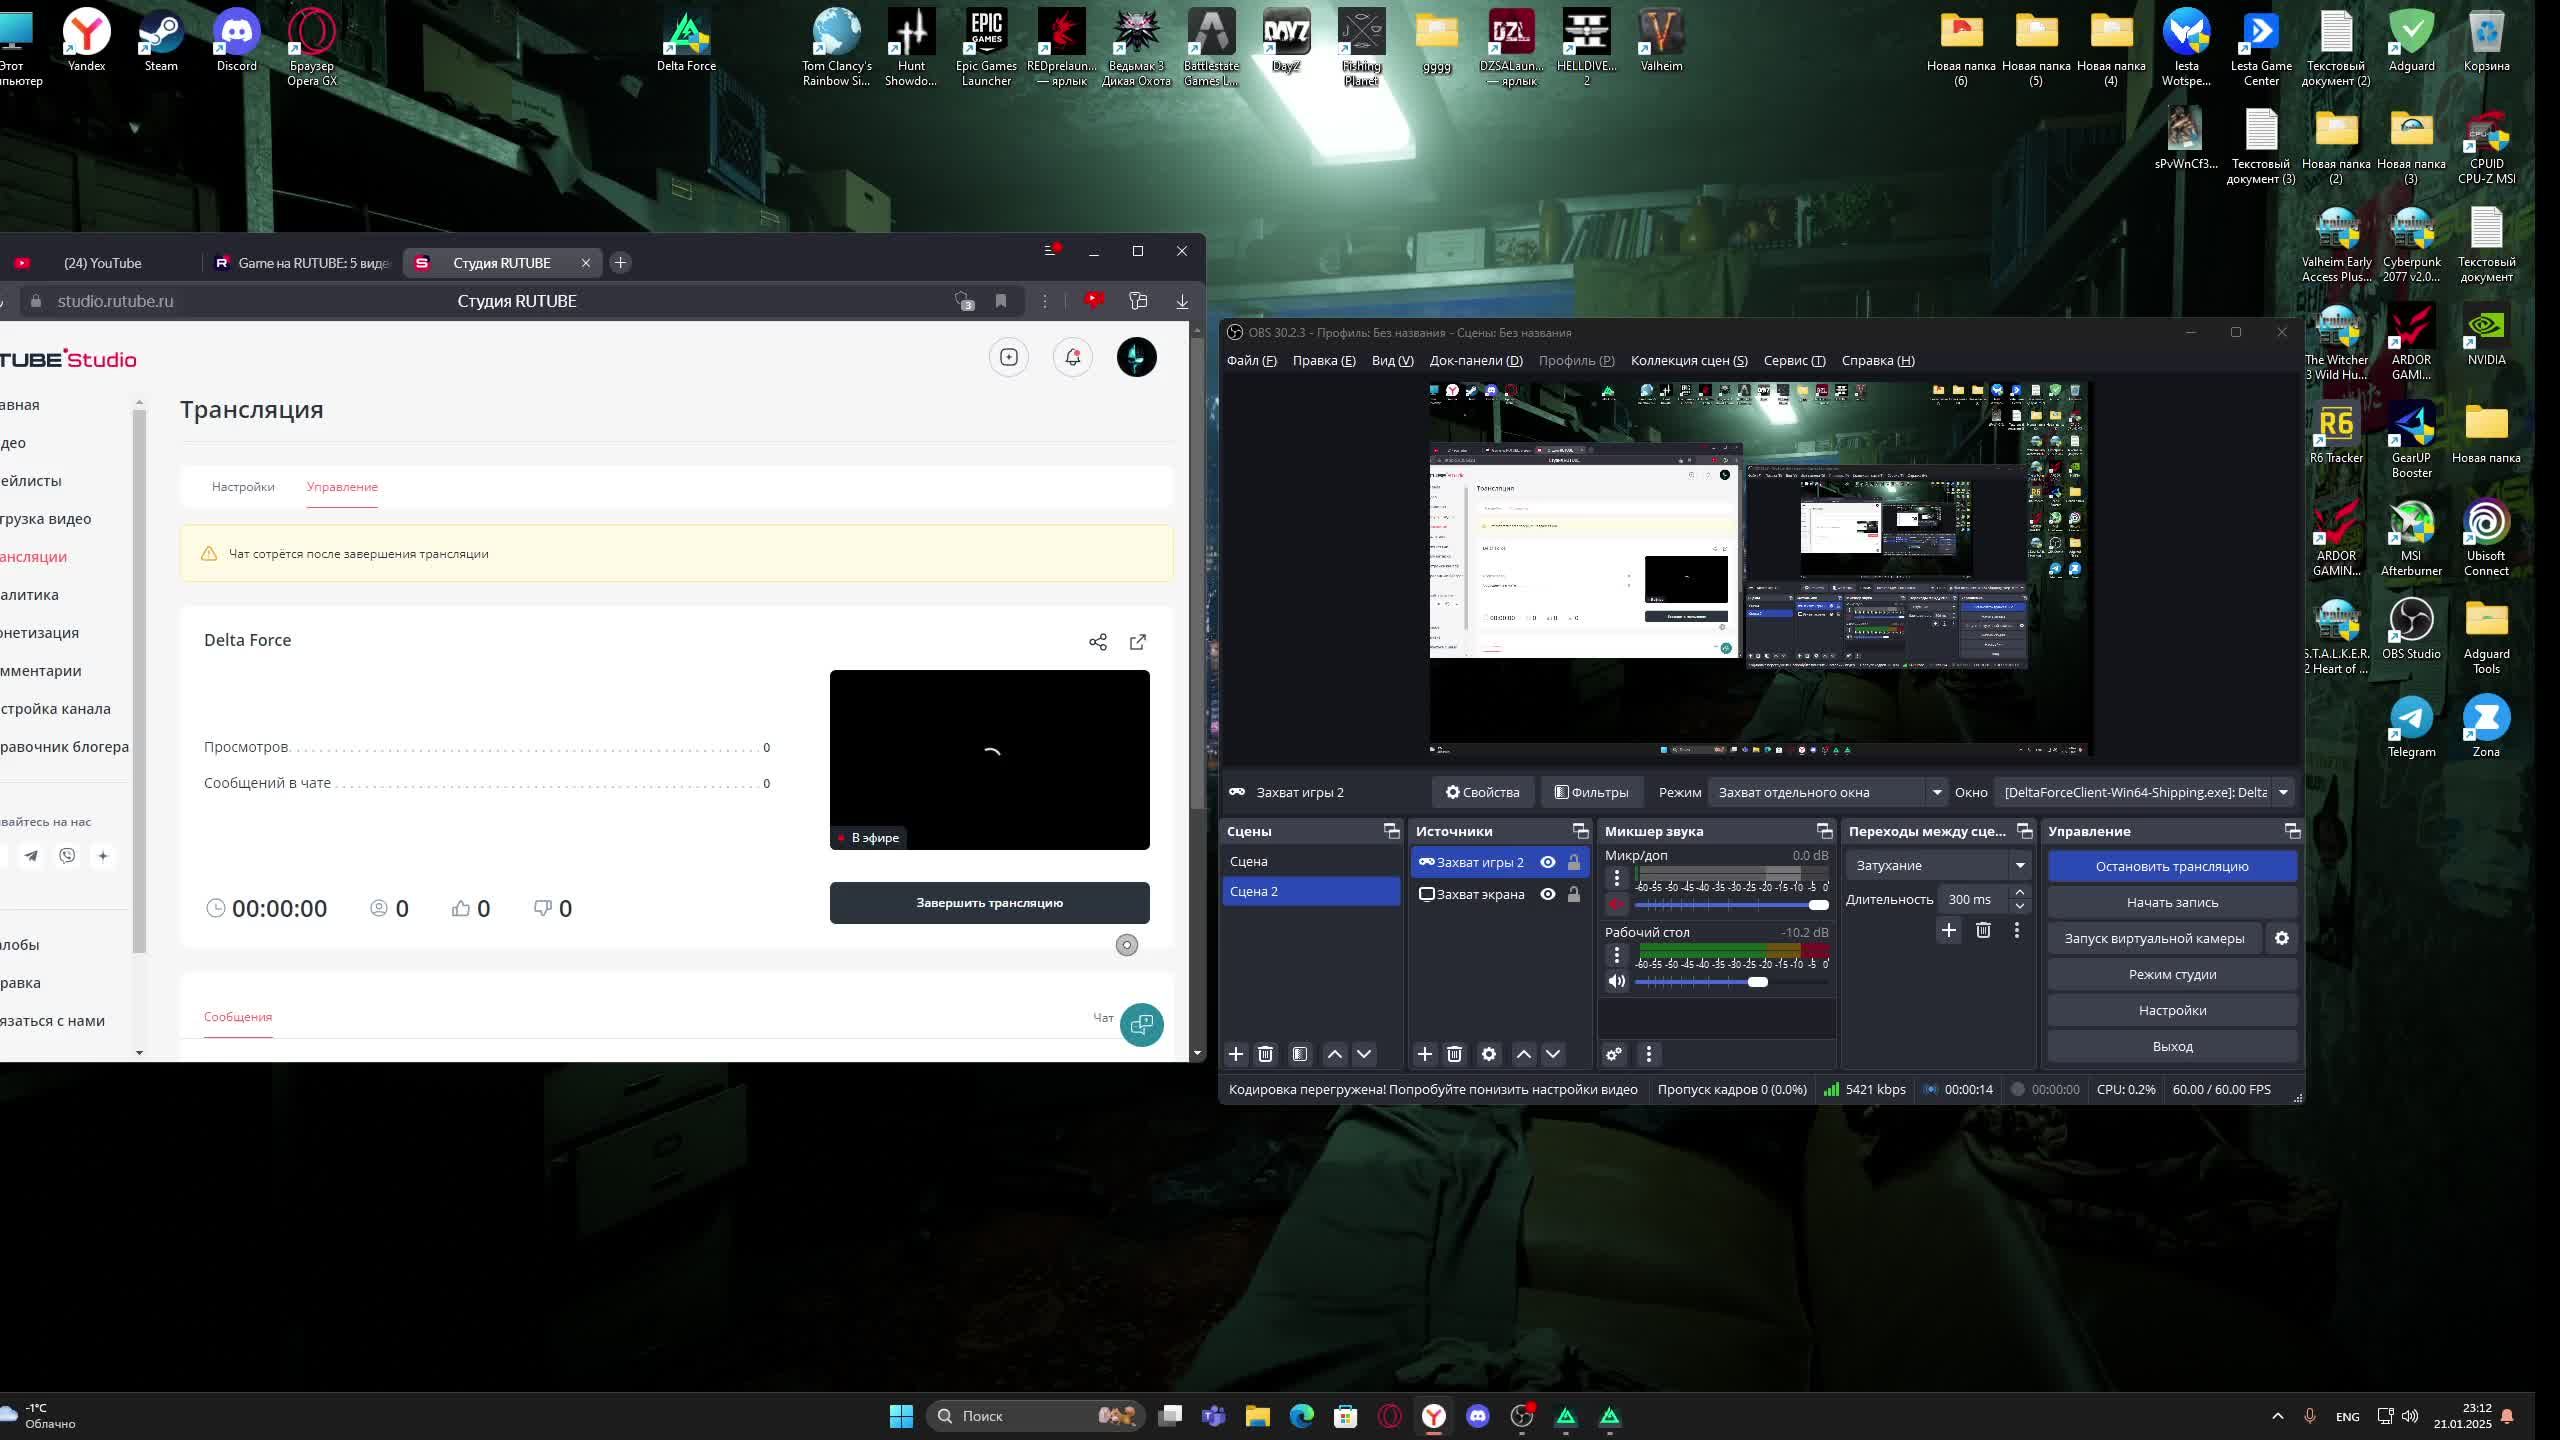Click Начать запись in OBS
This screenshot has width=2560, height=1440.
pyautogui.click(x=2172, y=903)
